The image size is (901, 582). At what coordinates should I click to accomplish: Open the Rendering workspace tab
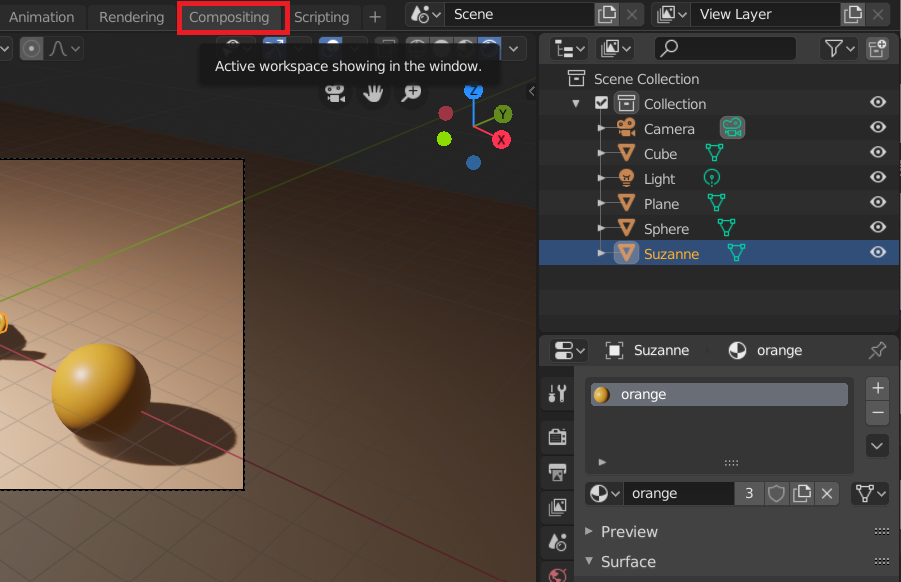pyautogui.click(x=131, y=17)
